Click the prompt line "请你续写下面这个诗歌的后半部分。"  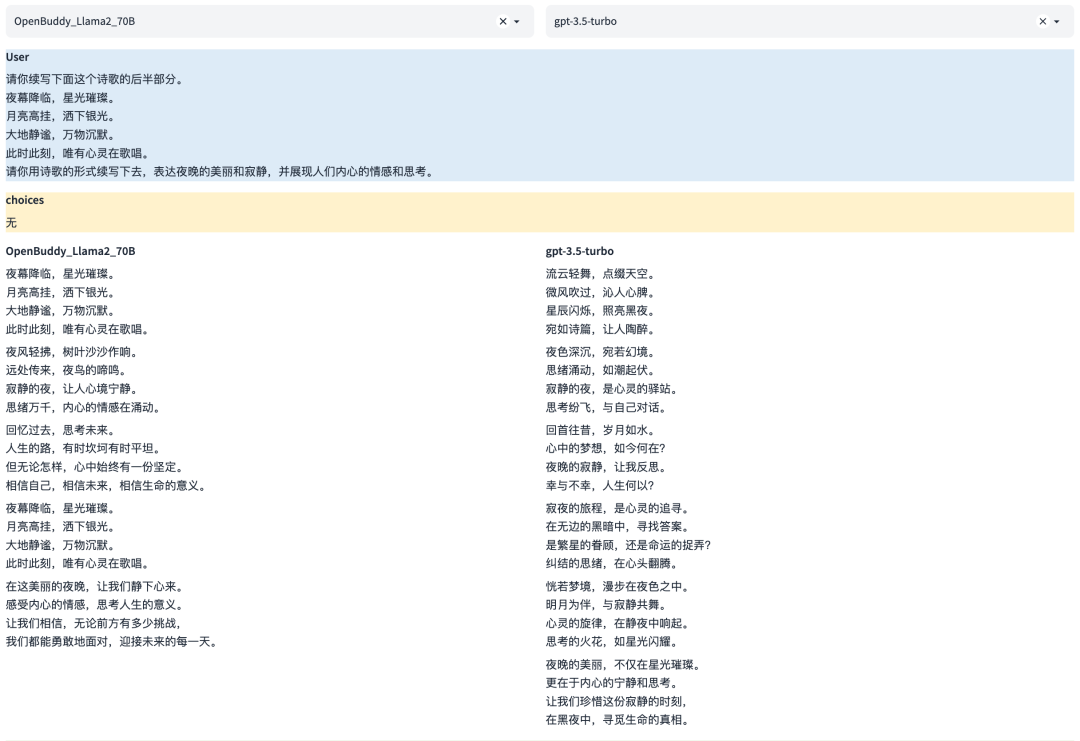coord(96,79)
